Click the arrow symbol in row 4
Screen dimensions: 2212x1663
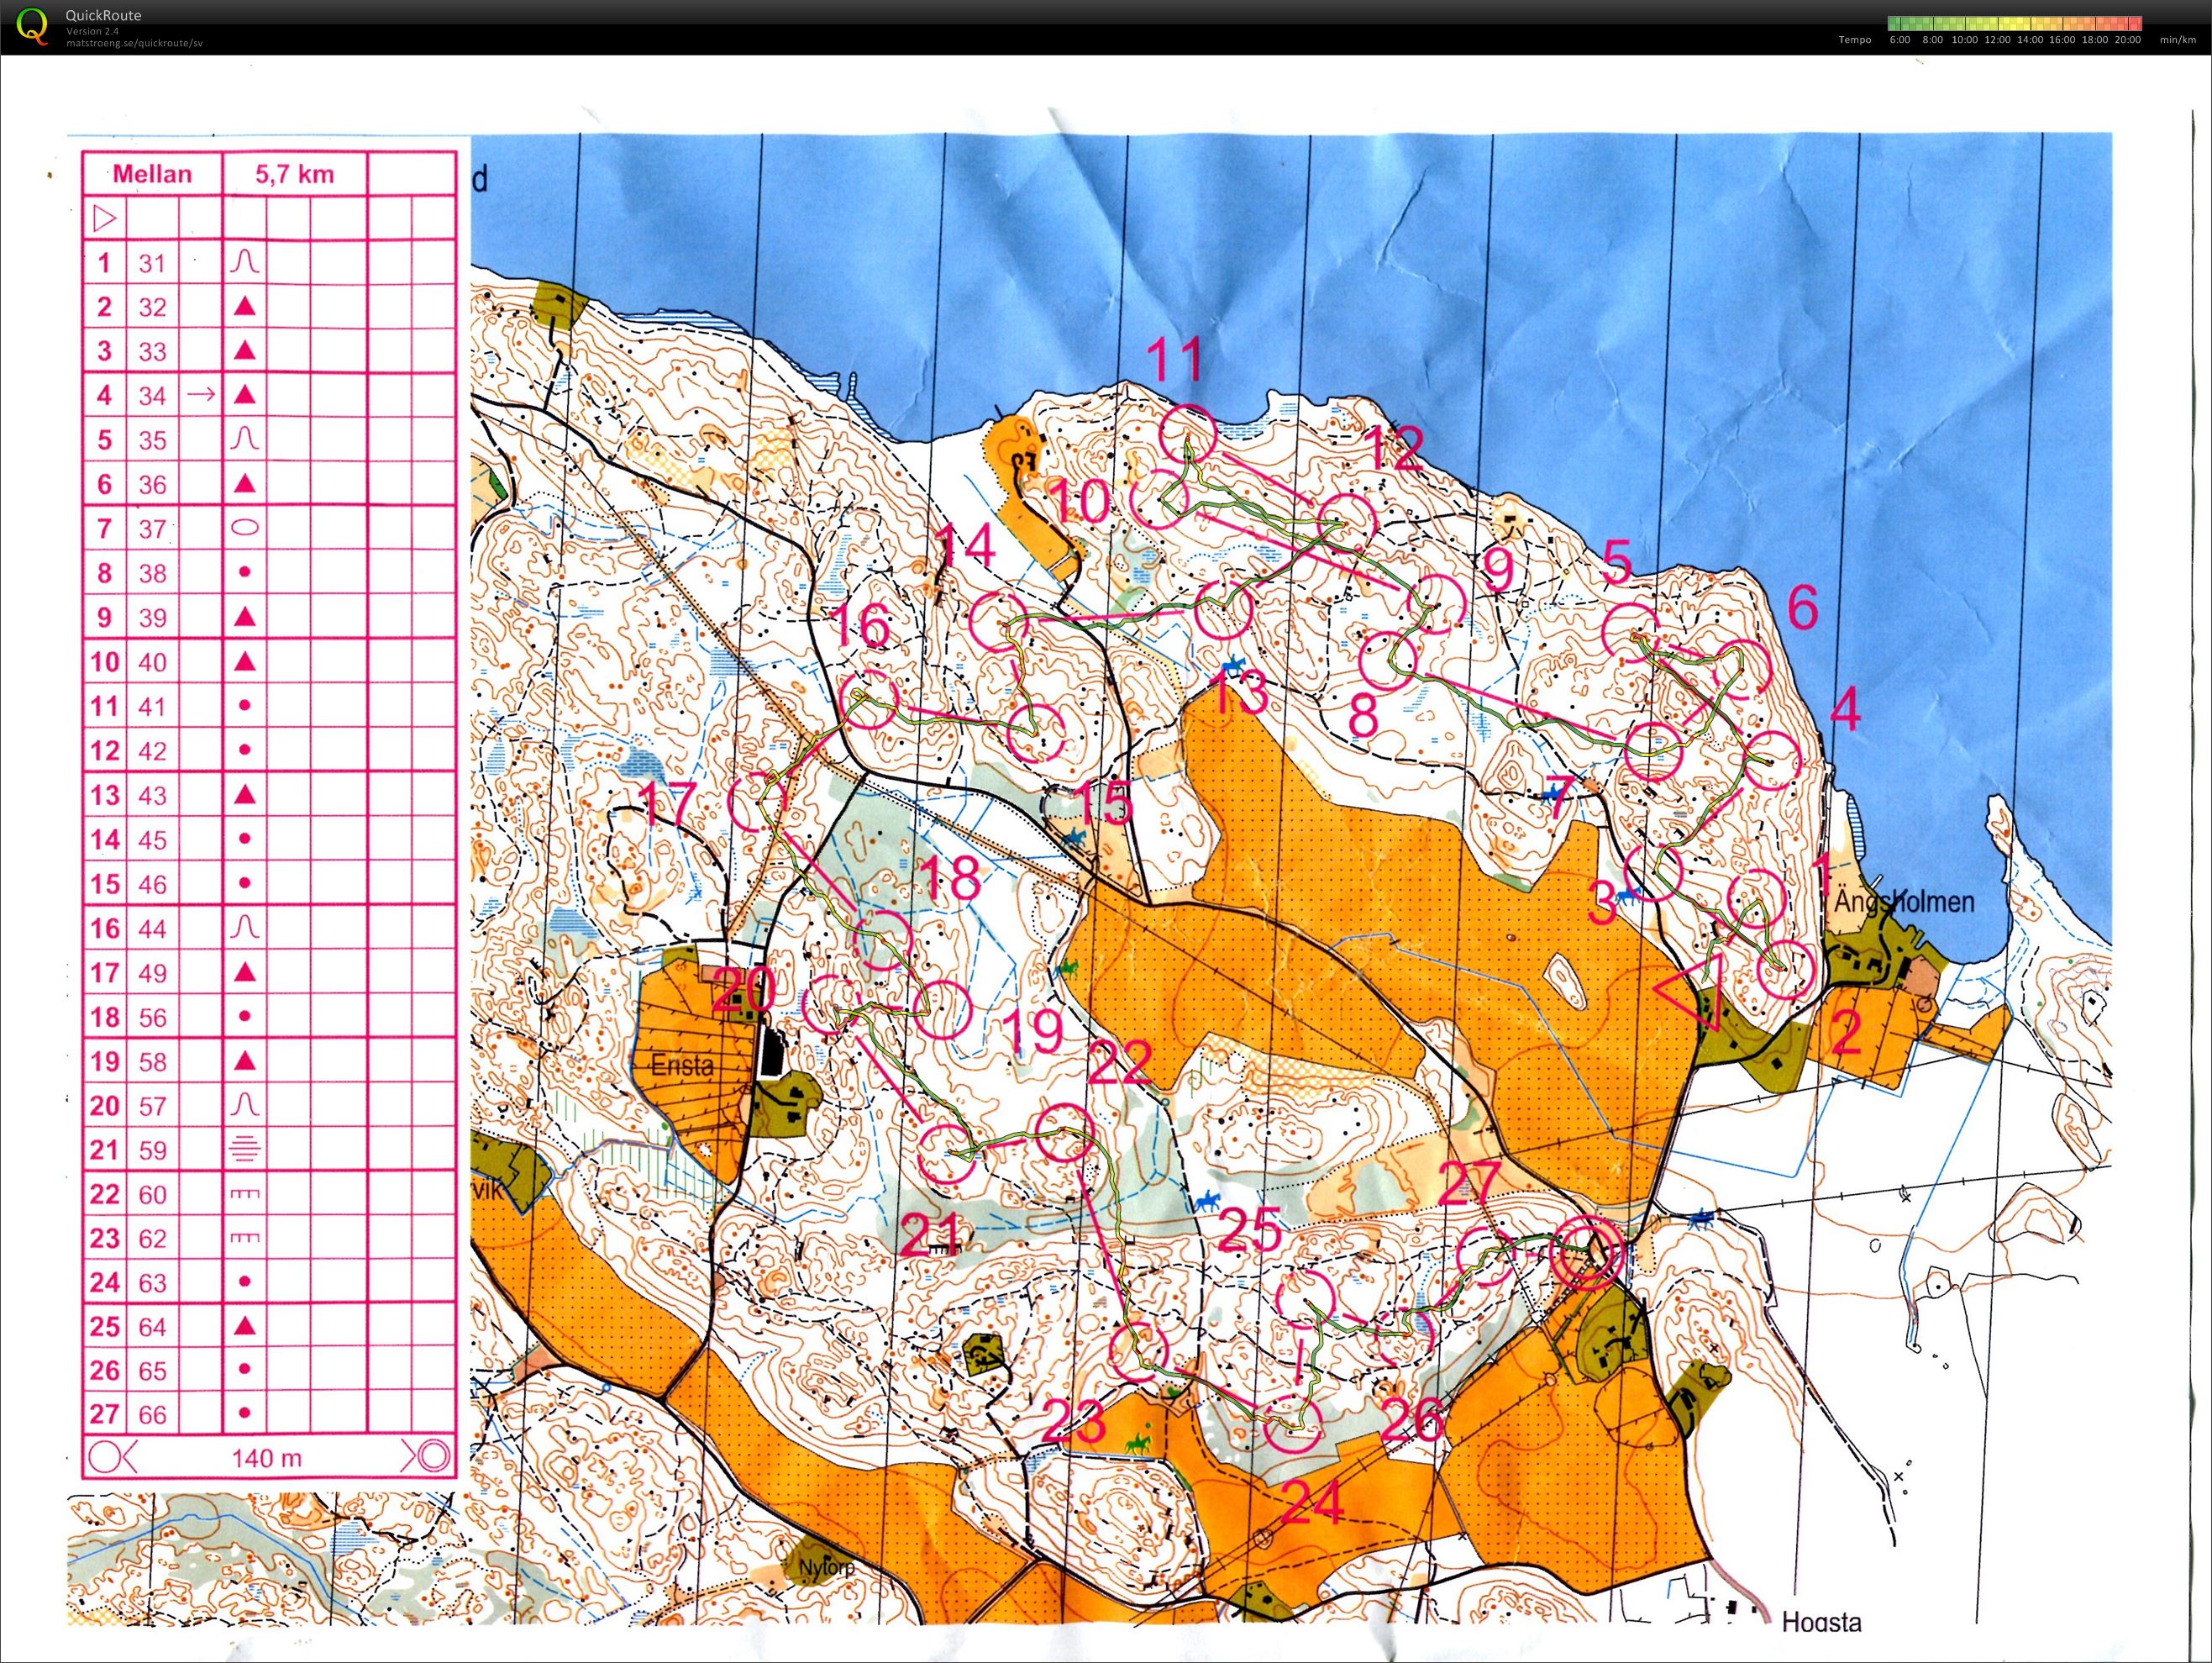pos(201,394)
